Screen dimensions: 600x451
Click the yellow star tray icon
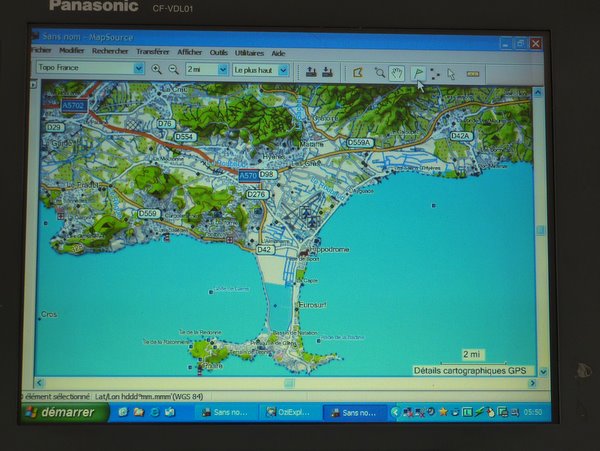[x=443, y=412]
